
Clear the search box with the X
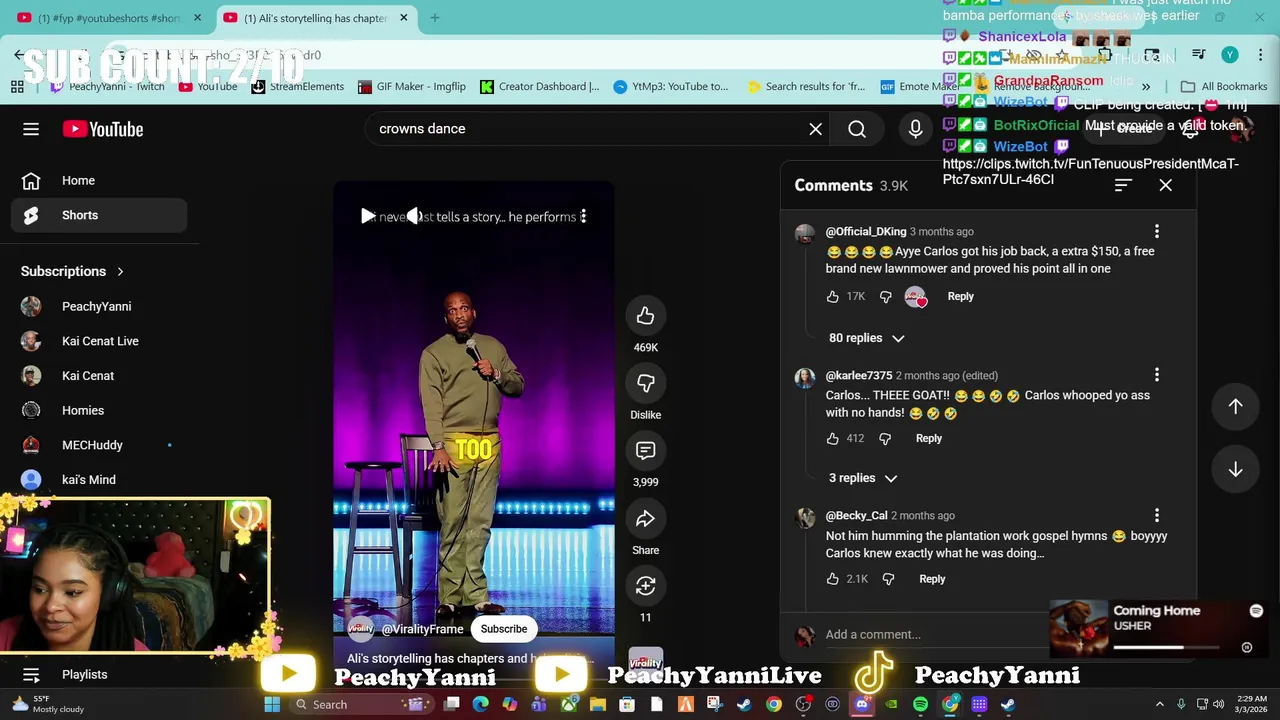point(816,129)
